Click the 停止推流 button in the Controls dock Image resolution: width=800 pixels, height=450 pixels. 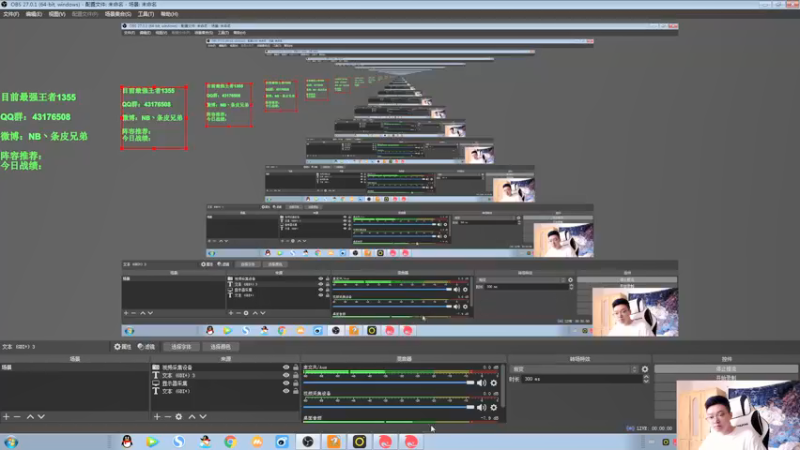click(726, 369)
